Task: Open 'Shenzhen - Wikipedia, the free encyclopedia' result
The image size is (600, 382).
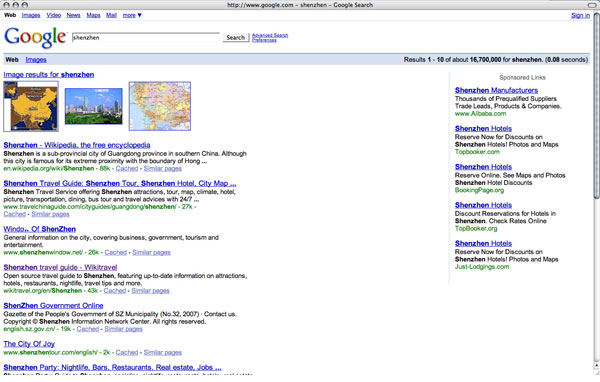Action: [77, 145]
